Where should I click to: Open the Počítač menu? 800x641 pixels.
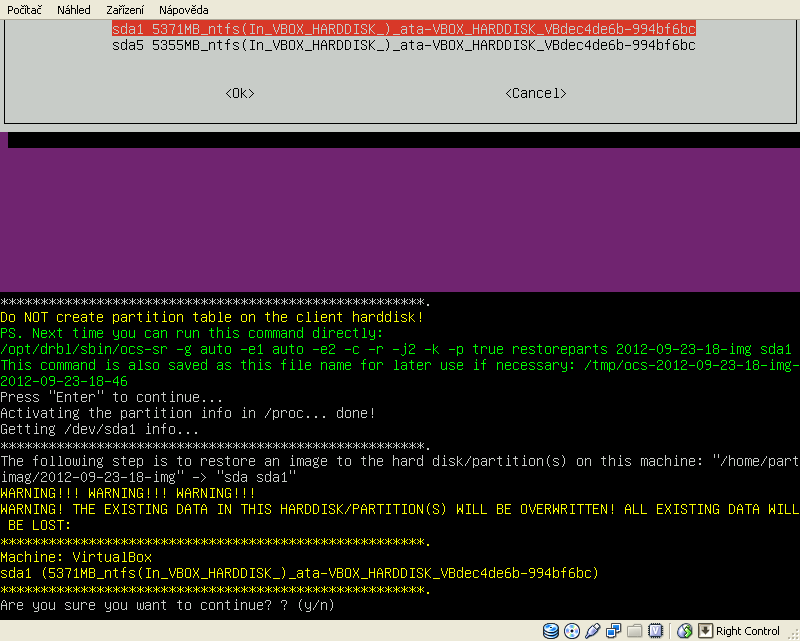pyautogui.click(x=25, y=9)
